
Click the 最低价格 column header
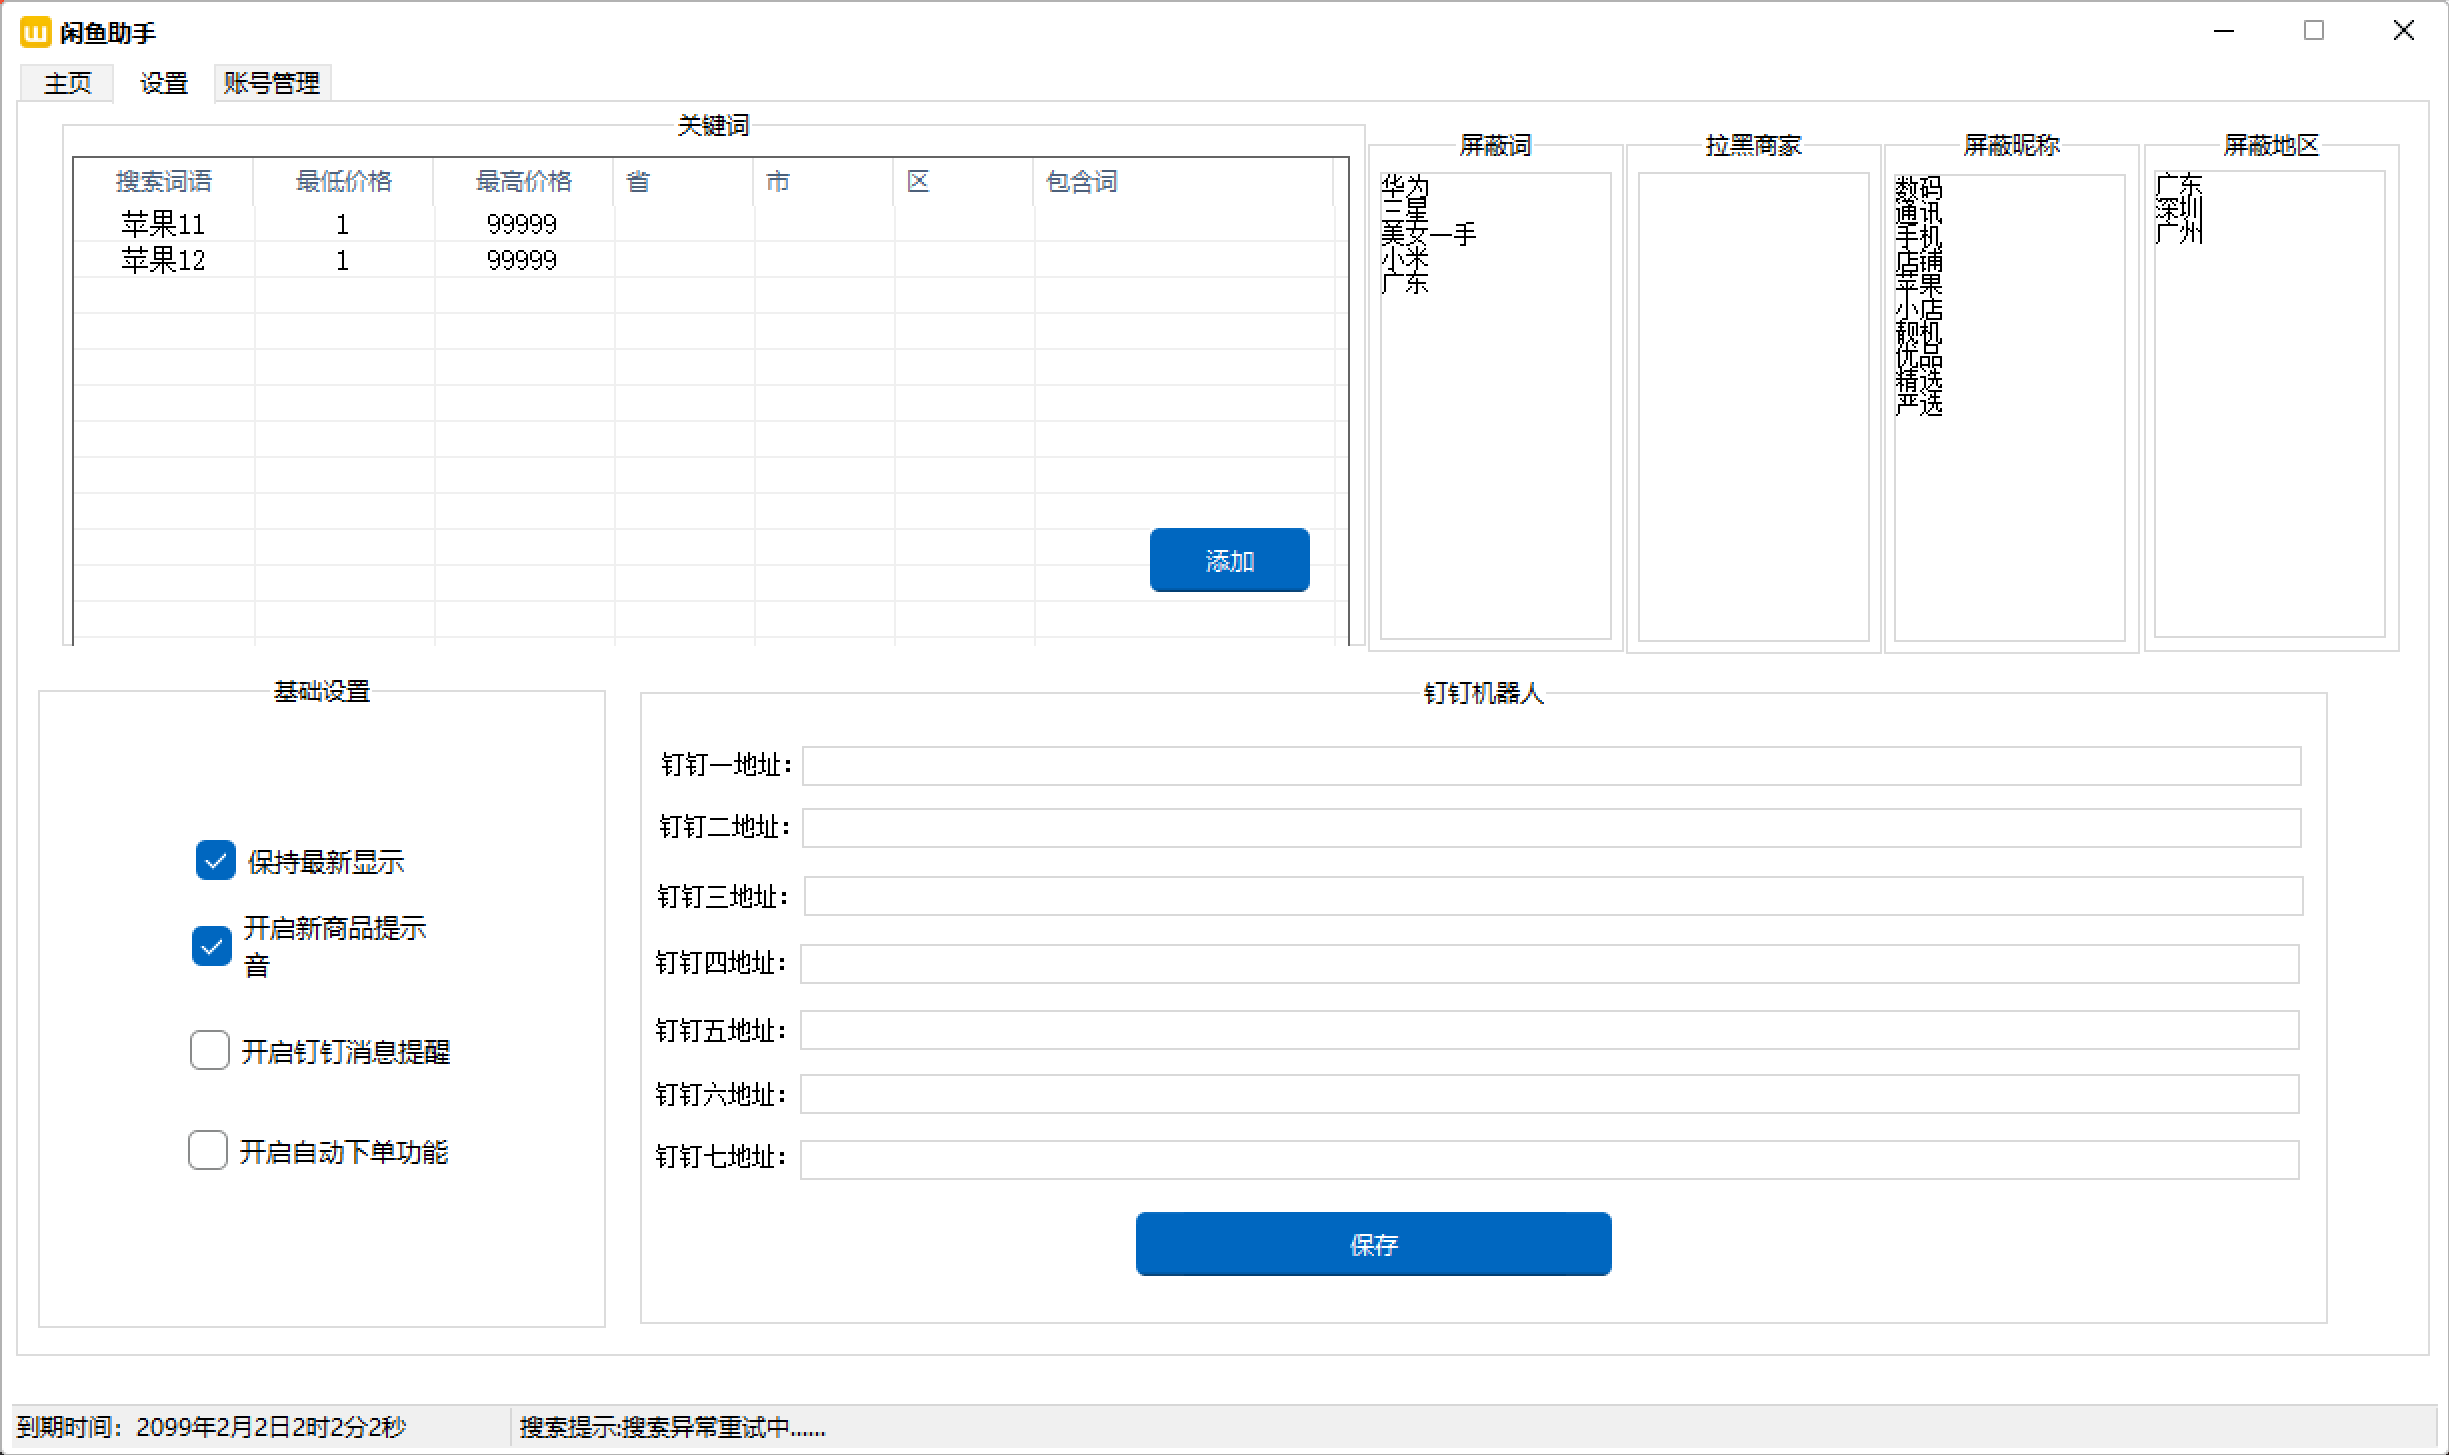[343, 182]
